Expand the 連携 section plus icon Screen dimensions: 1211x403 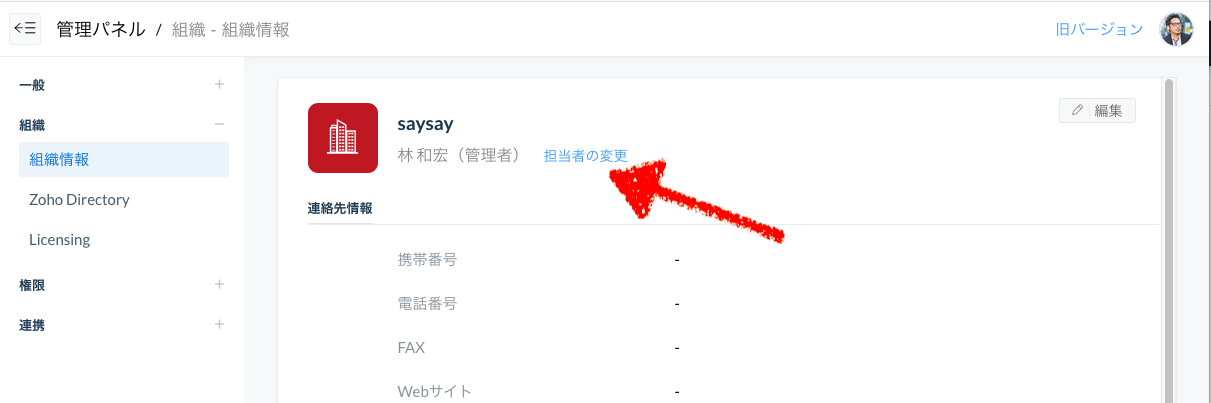coord(219,324)
